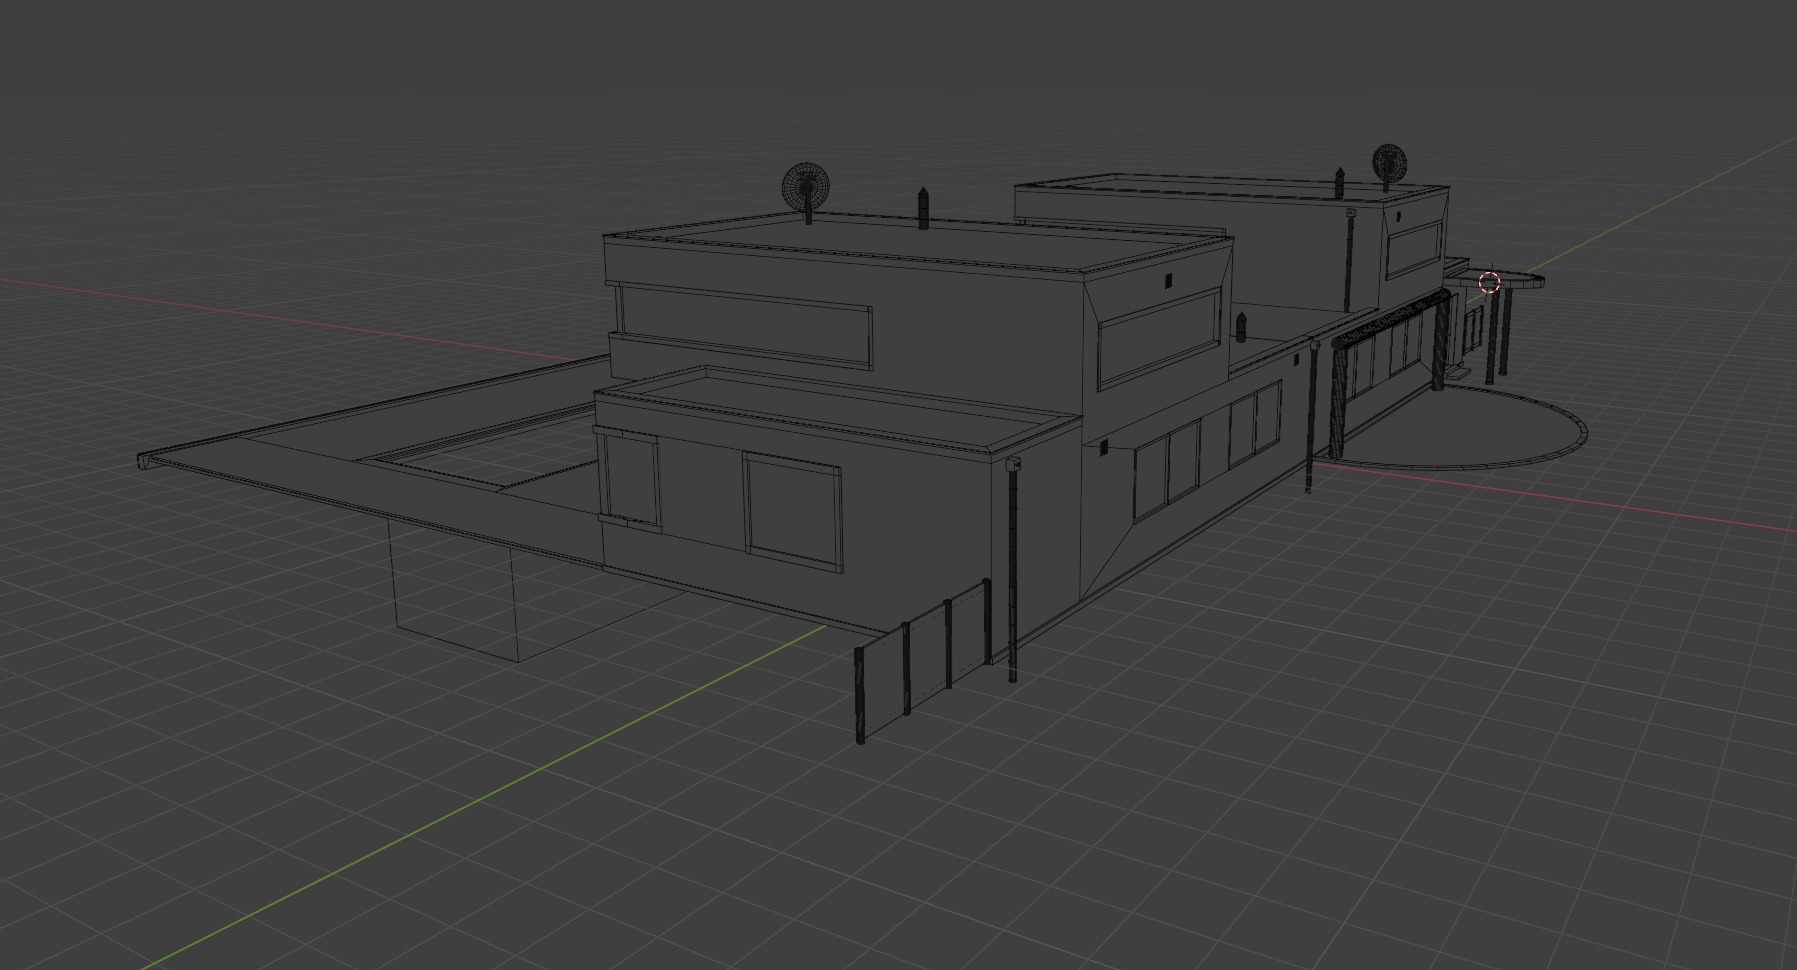Image resolution: width=1797 pixels, height=970 pixels.
Task: Click the red-white 3D cursor circle
Action: (x=1489, y=282)
